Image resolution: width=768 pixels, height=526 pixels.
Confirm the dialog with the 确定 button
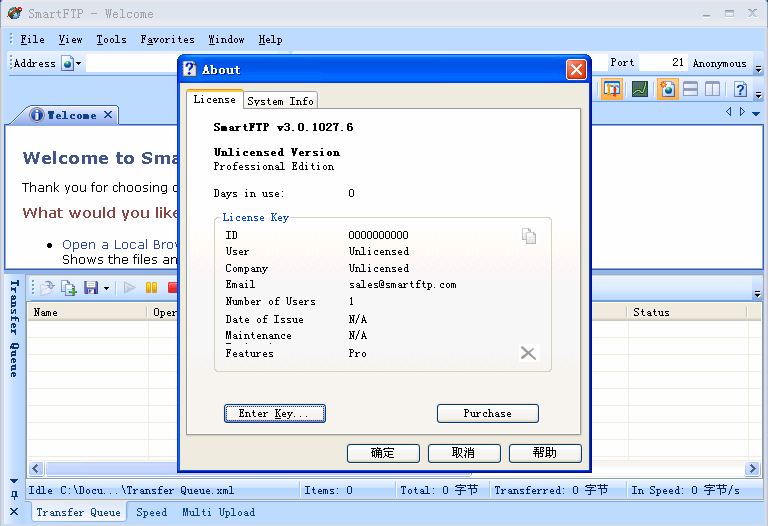(383, 453)
